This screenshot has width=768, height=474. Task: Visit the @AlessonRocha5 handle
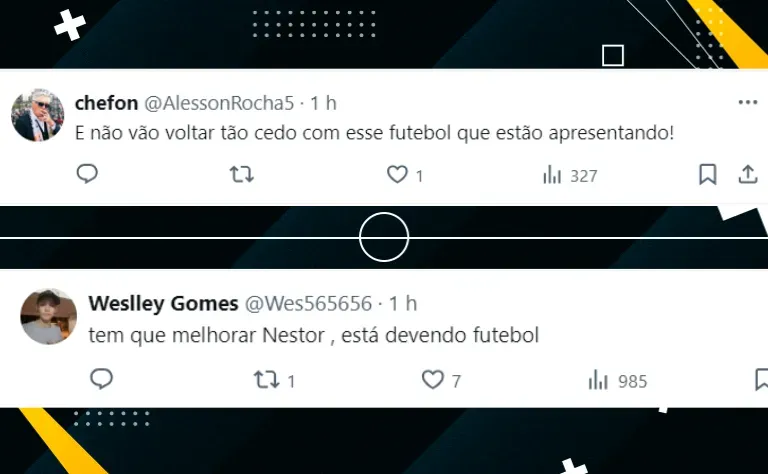tap(219, 103)
